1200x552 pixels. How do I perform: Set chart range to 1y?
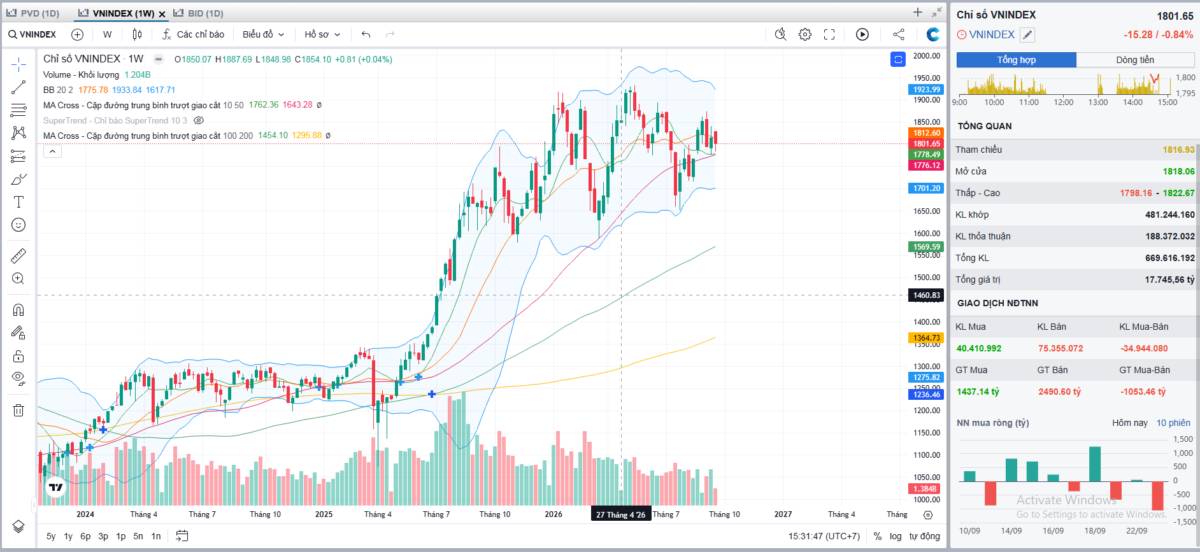pyautogui.click(x=68, y=537)
